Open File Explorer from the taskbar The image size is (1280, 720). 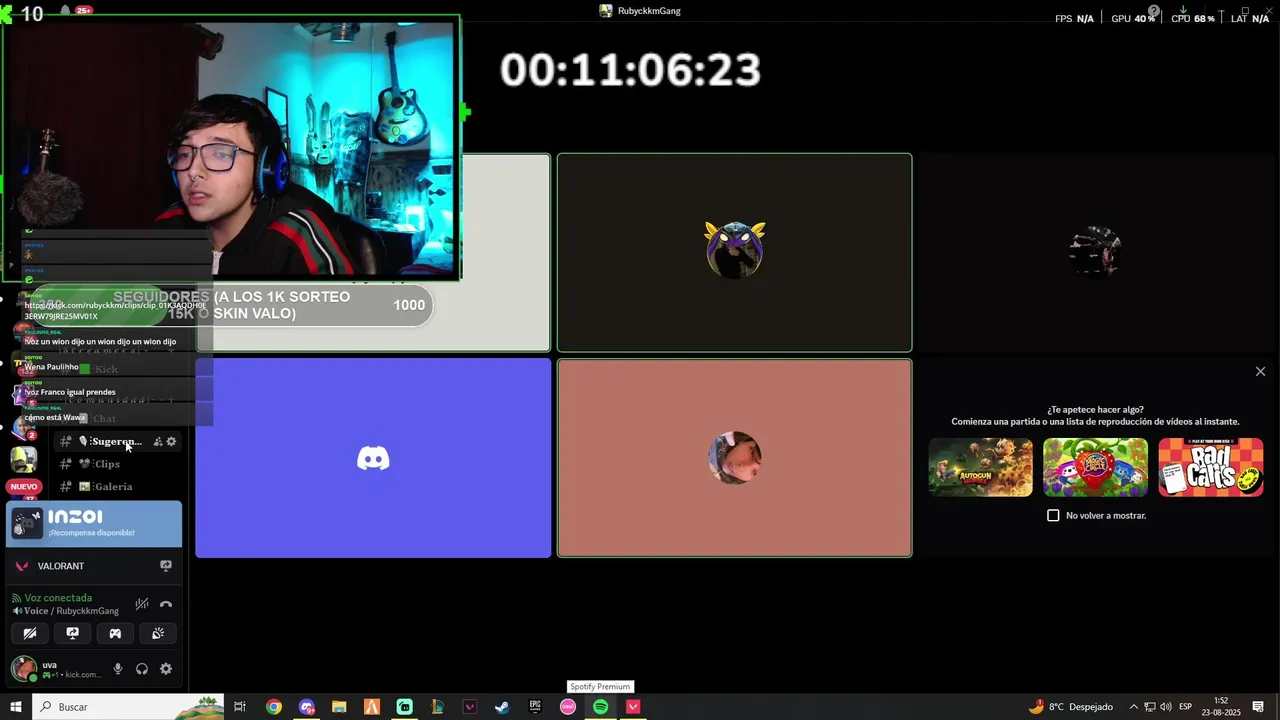click(339, 707)
